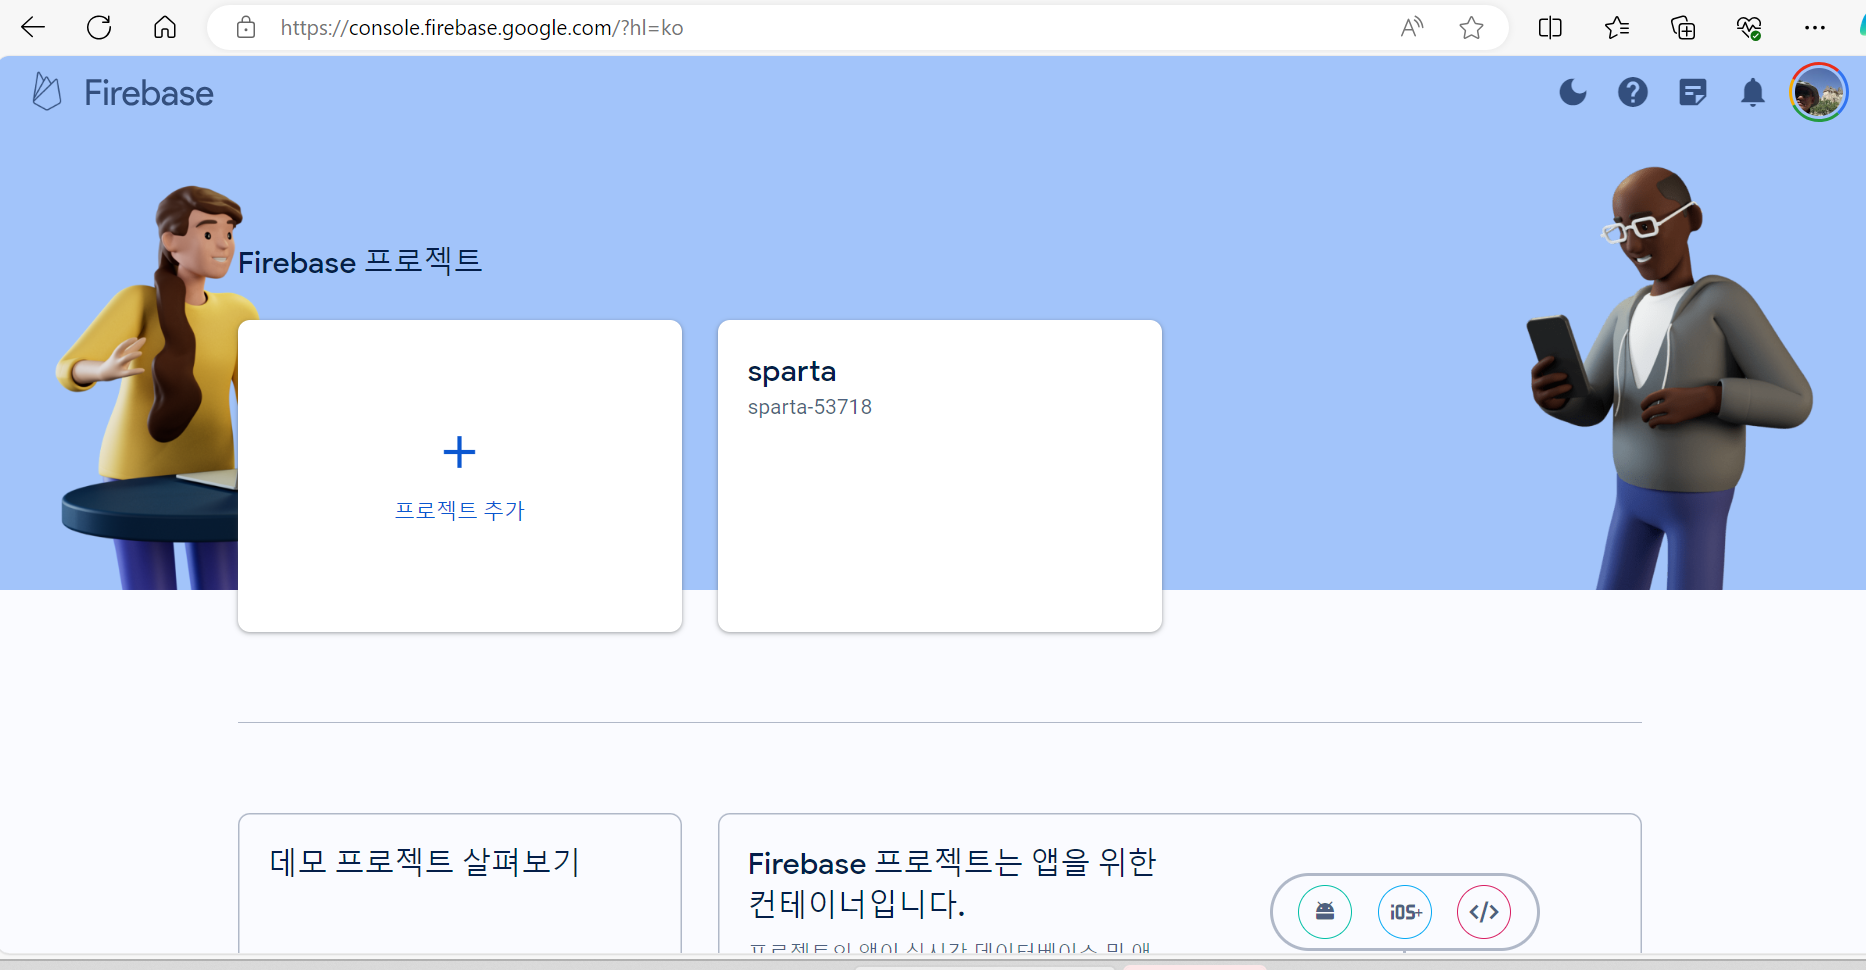Image resolution: width=1866 pixels, height=970 pixels.
Task: View site information lock icon
Action: coord(246,28)
